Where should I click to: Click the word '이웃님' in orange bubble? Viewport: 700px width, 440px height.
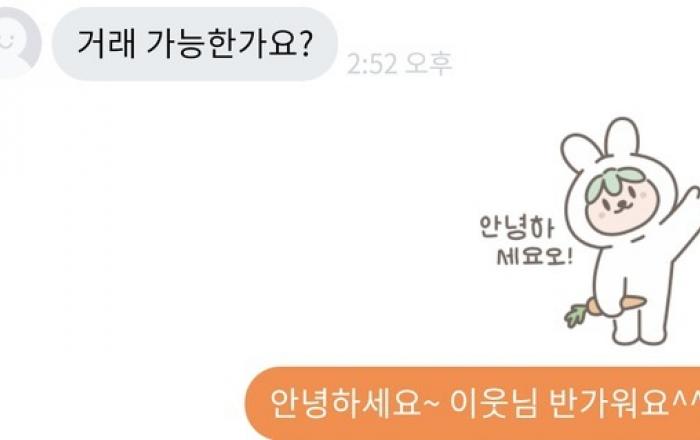(493, 403)
